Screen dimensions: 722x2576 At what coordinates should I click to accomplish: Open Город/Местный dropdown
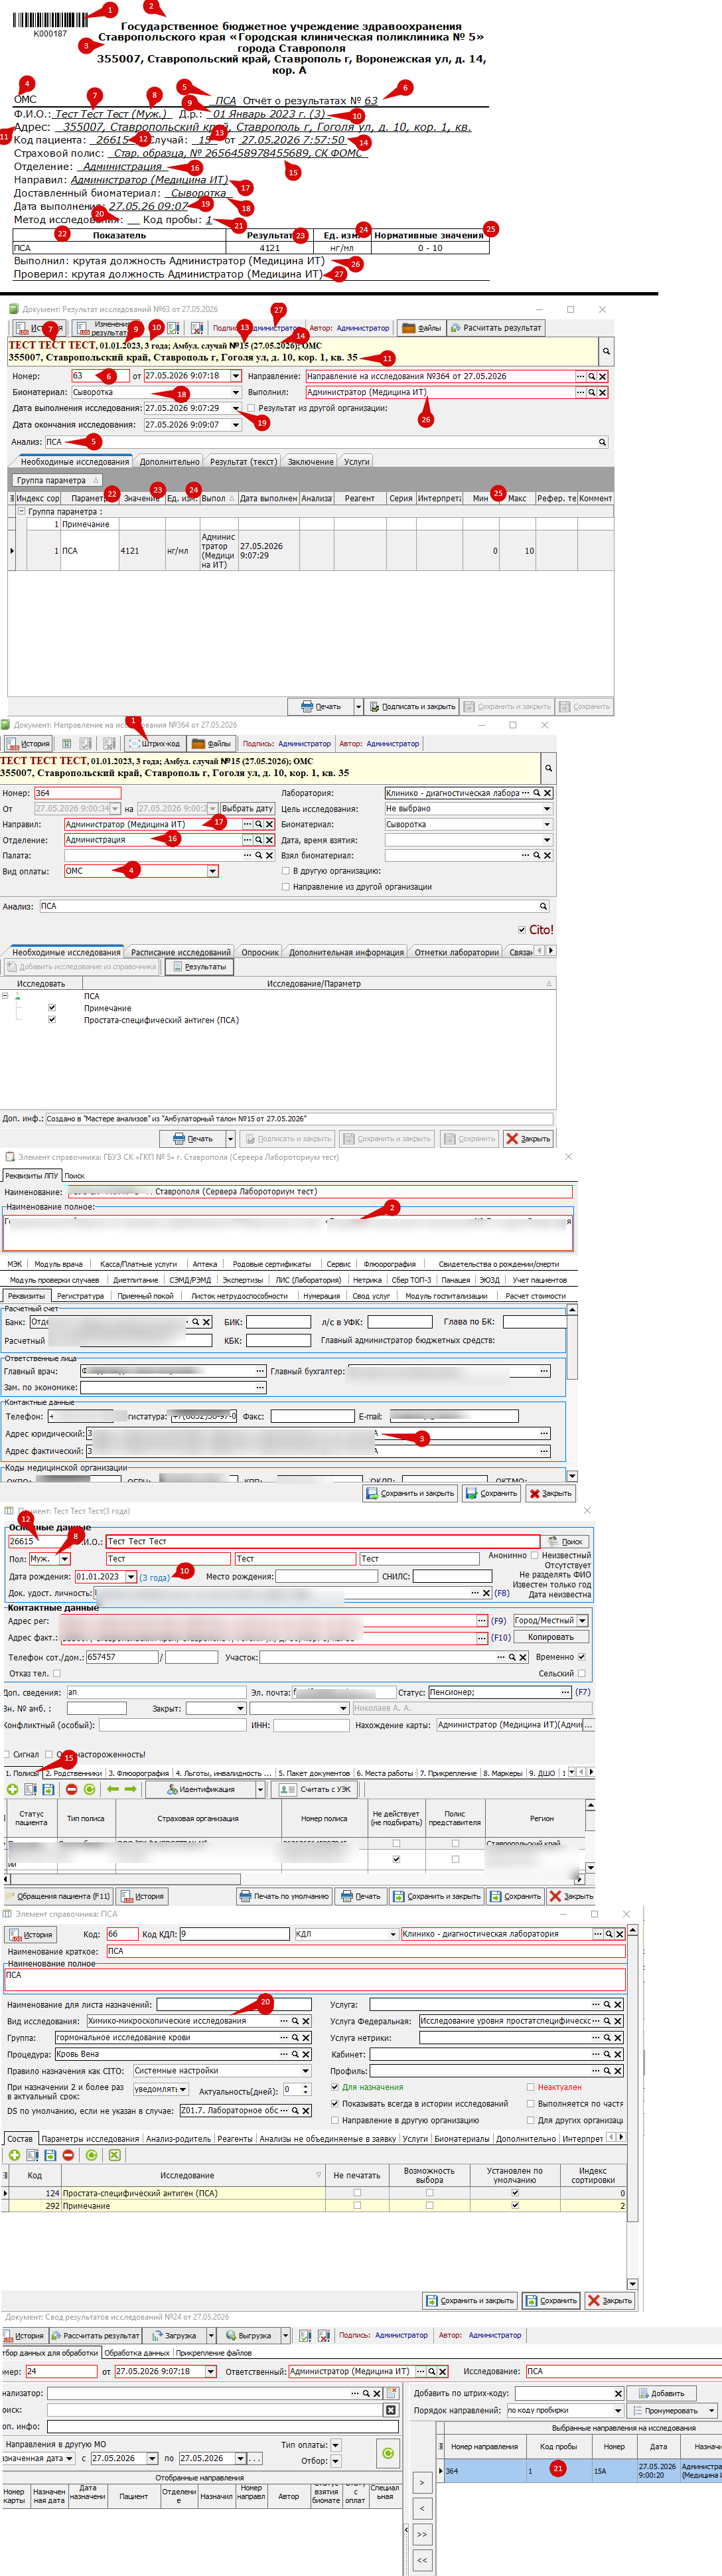click(x=582, y=1621)
